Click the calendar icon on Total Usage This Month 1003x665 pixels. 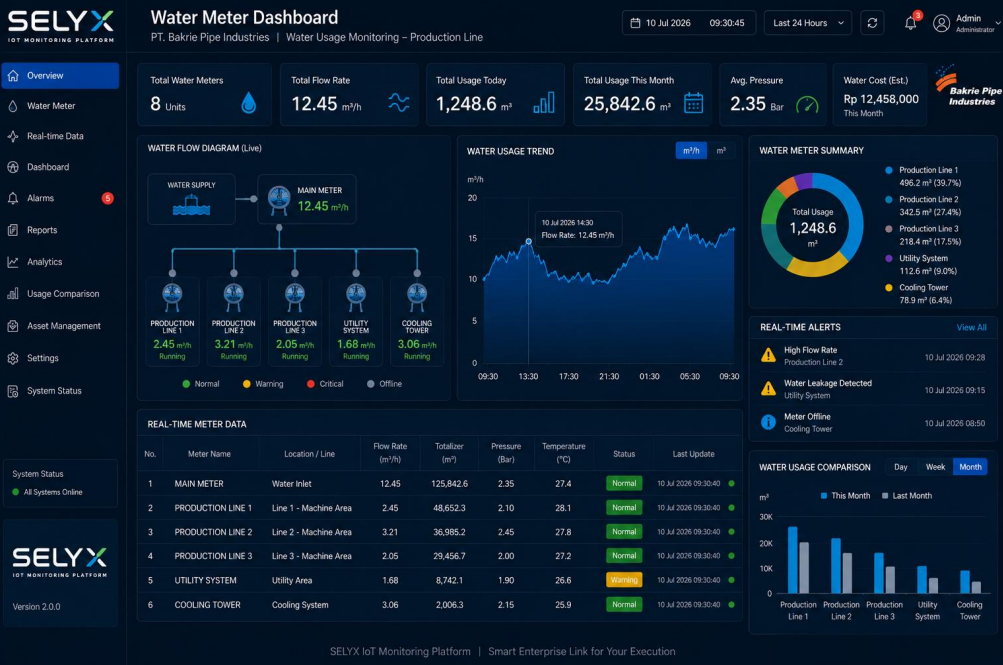[x=693, y=103]
